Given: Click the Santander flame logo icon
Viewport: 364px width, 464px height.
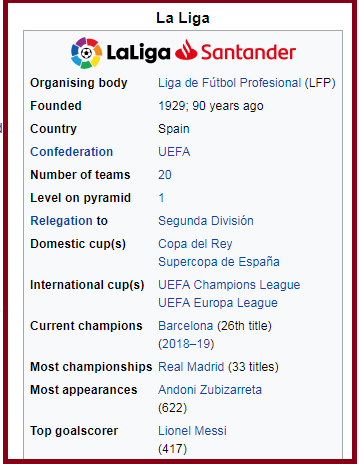Looking at the screenshot, I should pyautogui.click(x=186, y=50).
